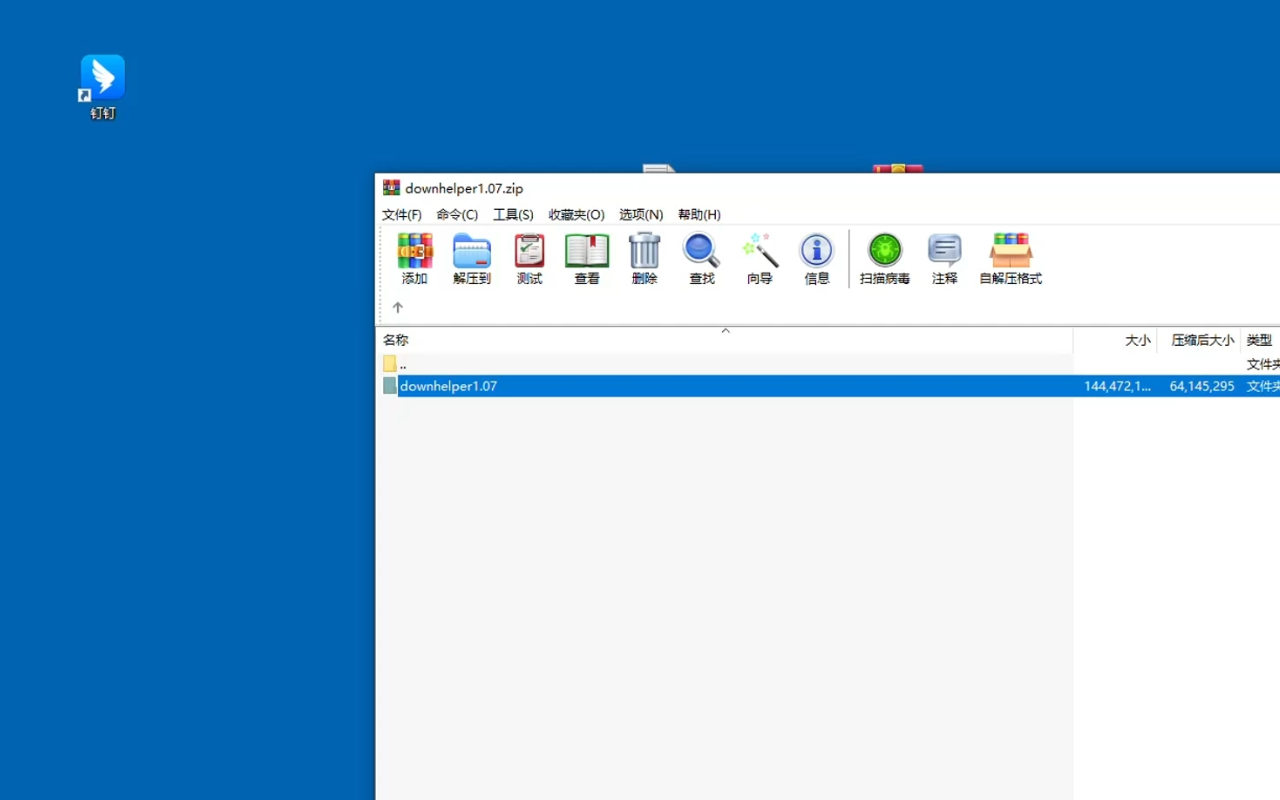The height and width of the screenshot is (800, 1280).
Task: Click the 测试 (Test) toolbar icon
Action: 529,259
